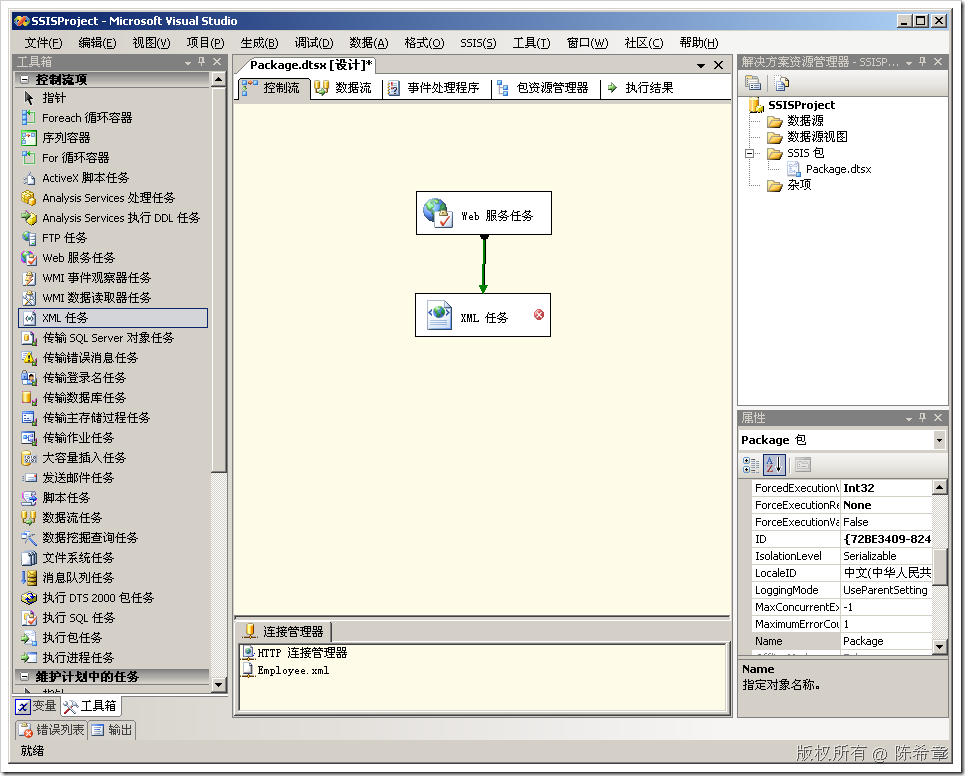
Task: Click the Name property value field
Action: [886, 641]
